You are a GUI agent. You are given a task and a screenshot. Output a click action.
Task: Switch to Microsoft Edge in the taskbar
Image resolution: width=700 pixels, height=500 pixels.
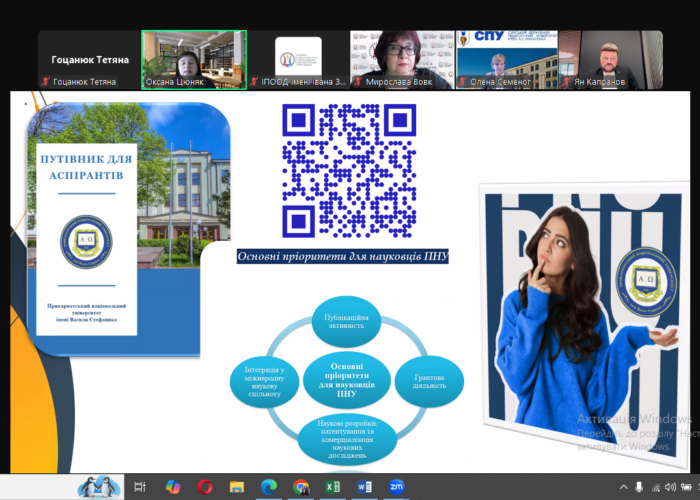(268, 487)
